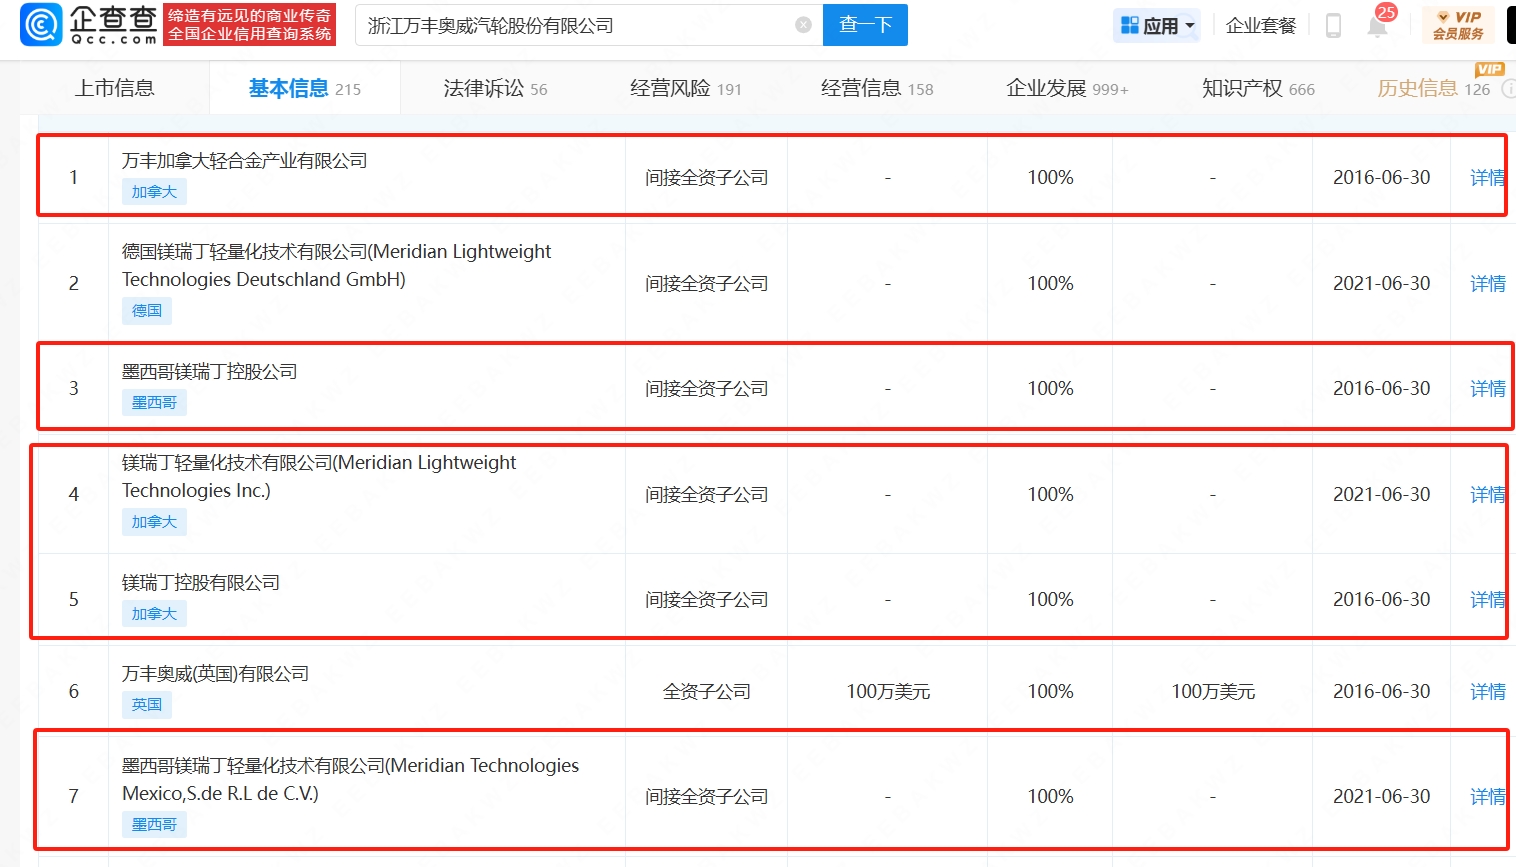This screenshot has width=1516, height=867.
Task: Open 墨西哥镁瑞丁控股公司 company link
Action: pos(210,372)
